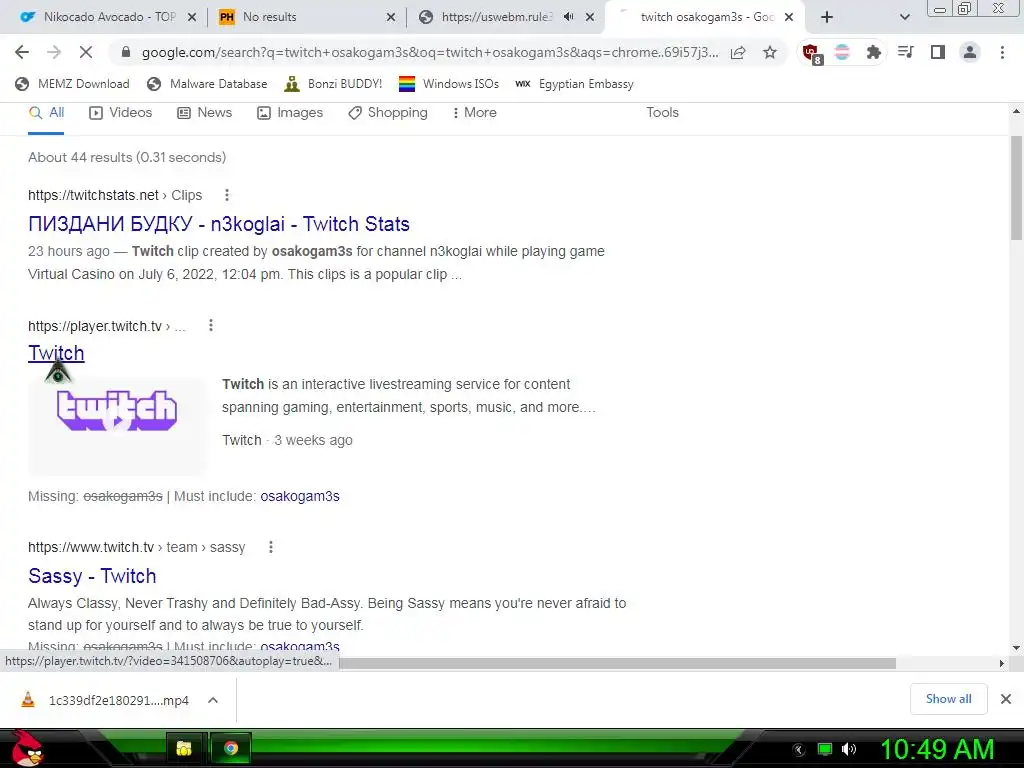Open the Windows ISOs bookmark
The image size is (1024, 768).
click(449, 84)
